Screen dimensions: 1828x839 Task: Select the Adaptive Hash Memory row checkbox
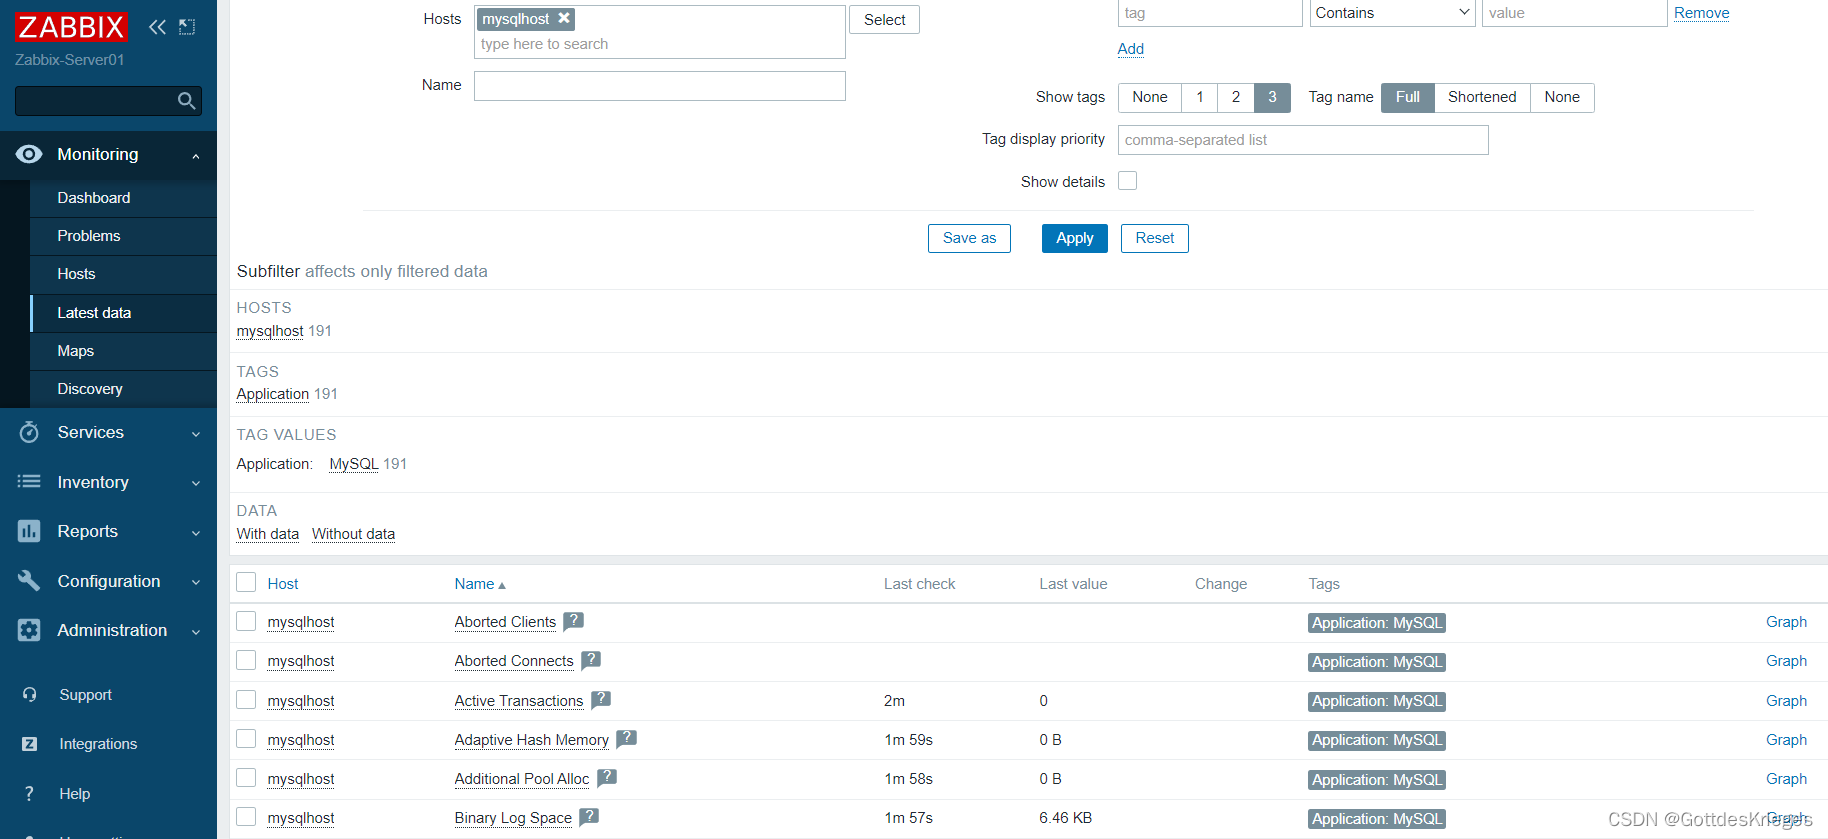(x=246, y=739)
